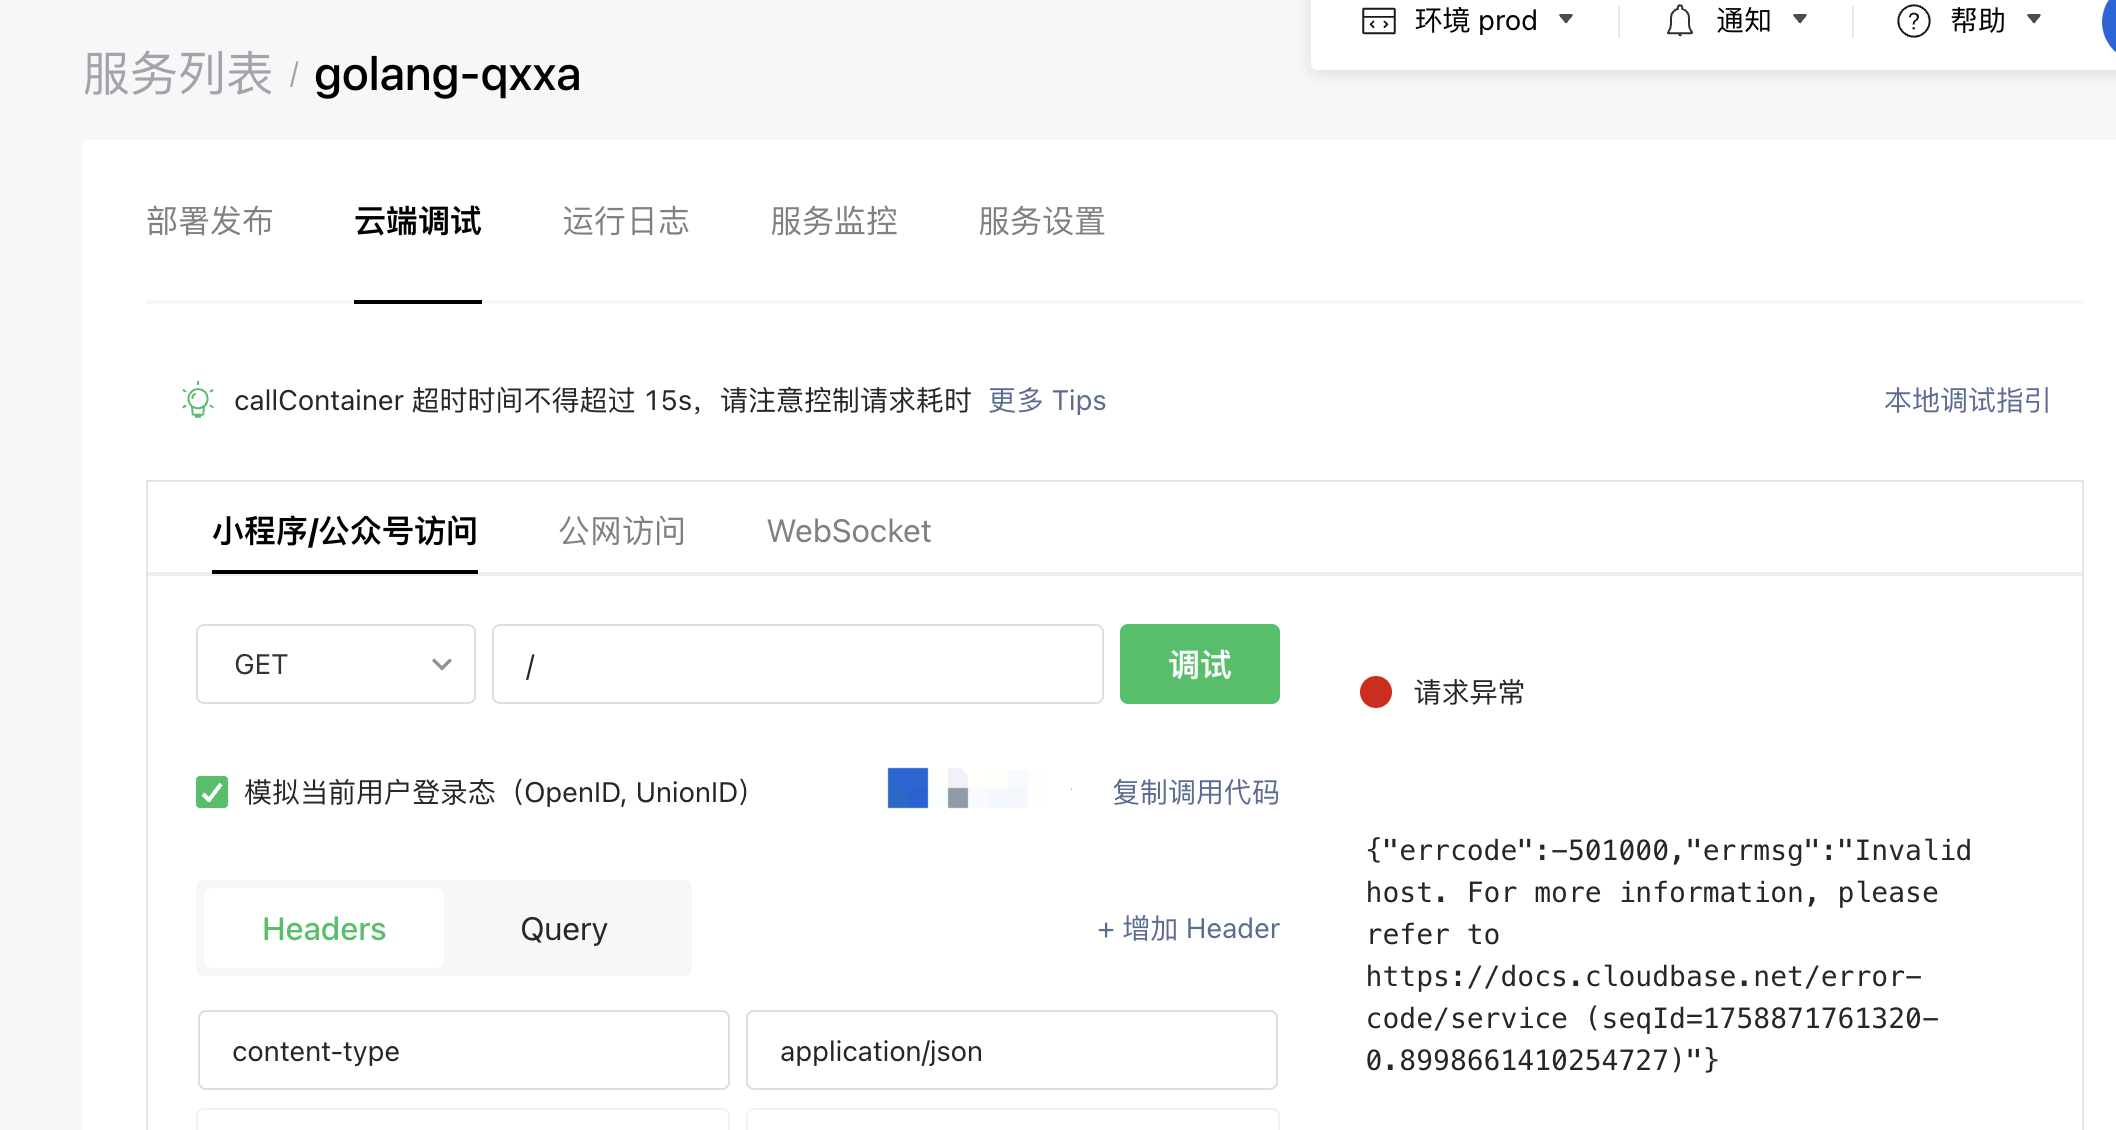
Task: Switch to the 运行日志 tab
Action: click(x=625, y=221)
